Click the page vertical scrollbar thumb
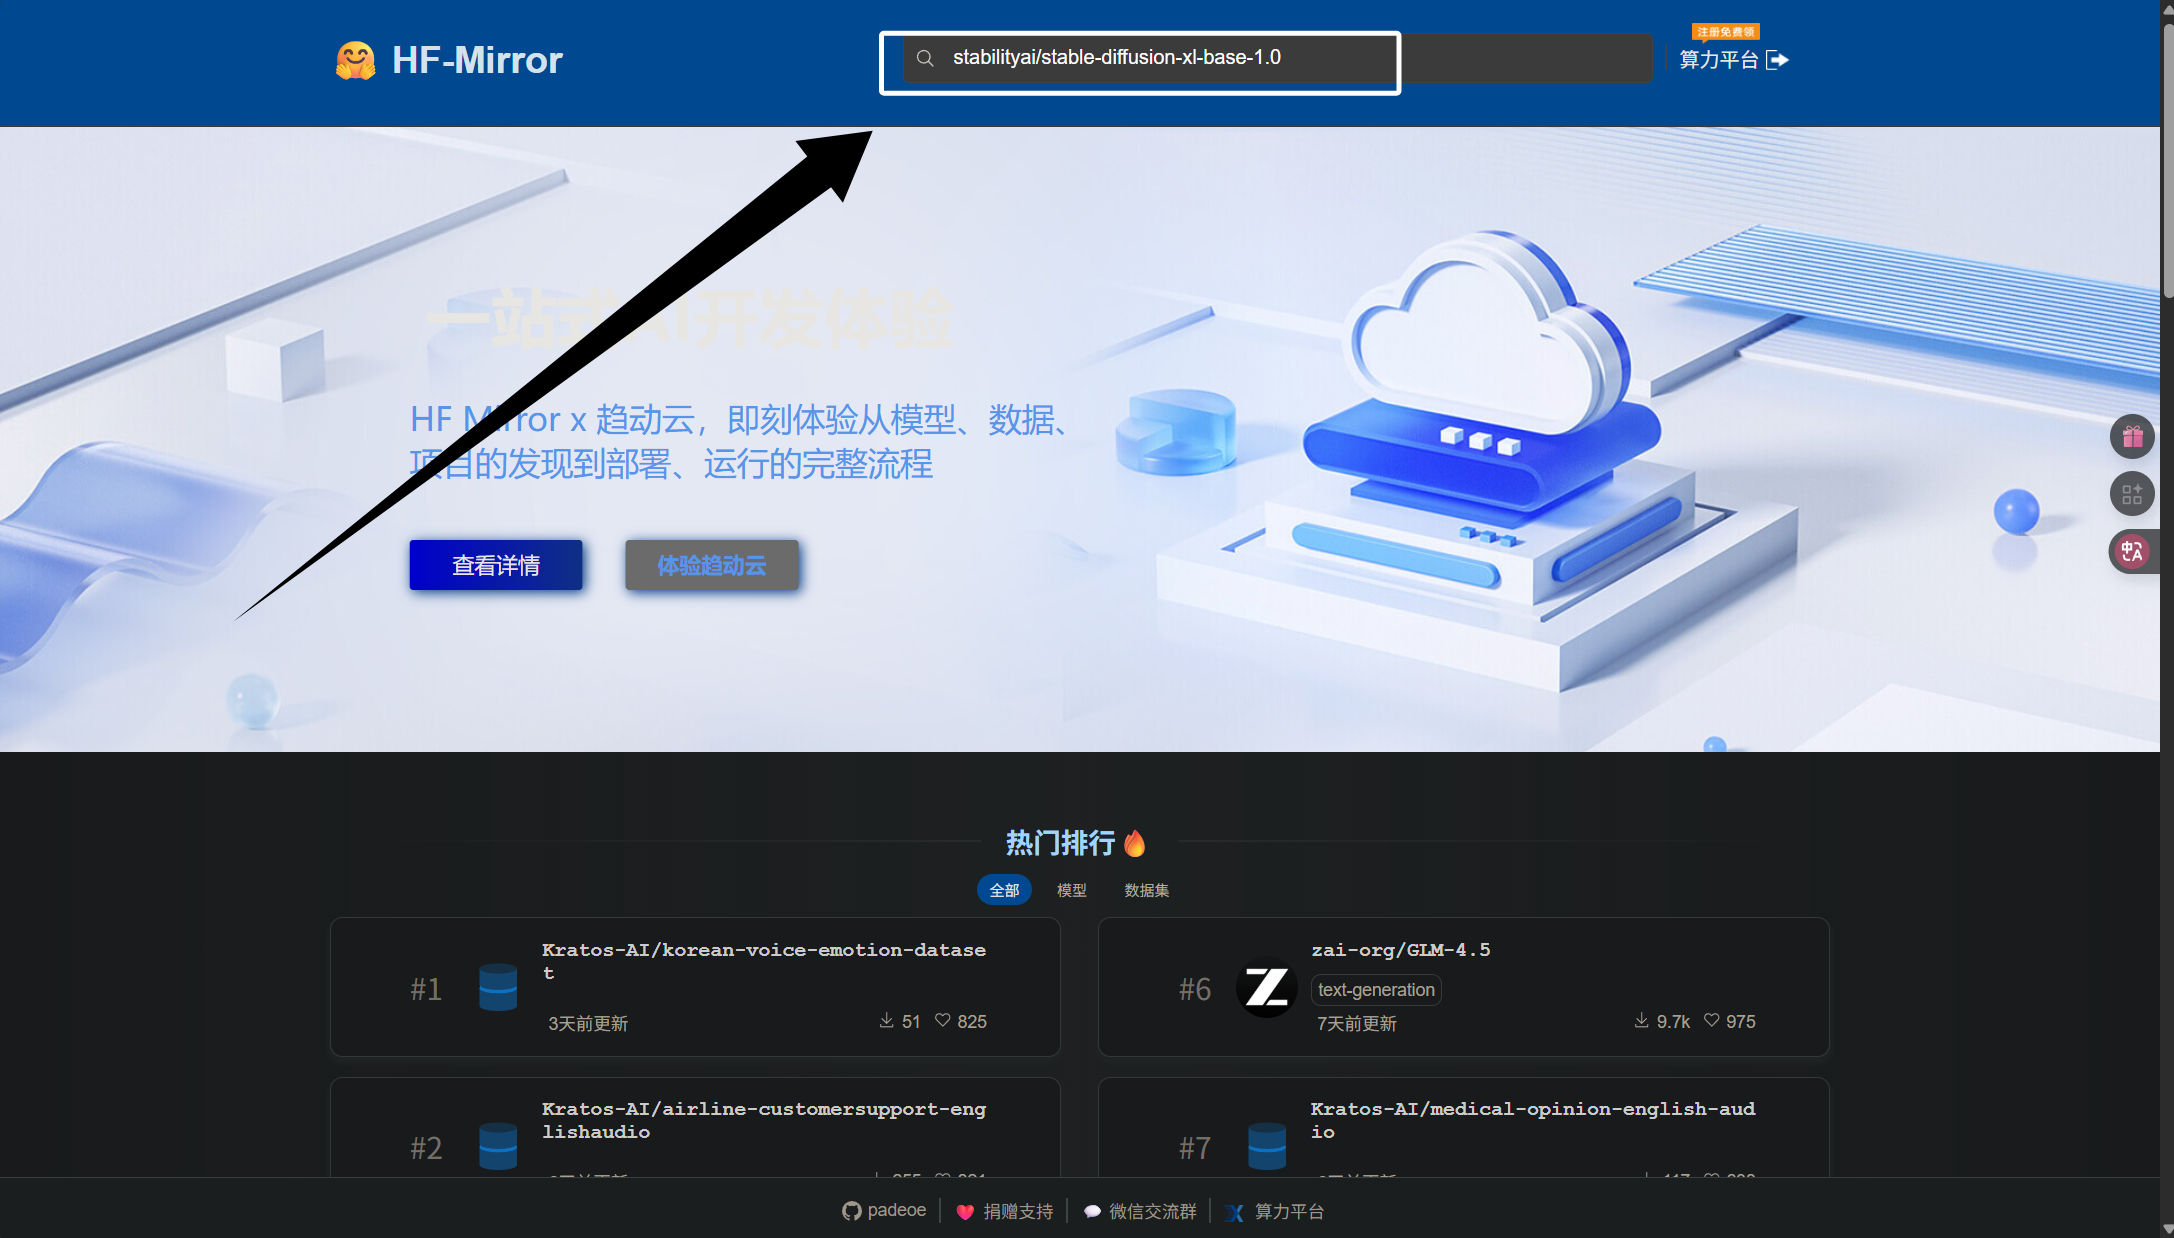Screen dimensions: 2174x1238 click(2167, 160)
